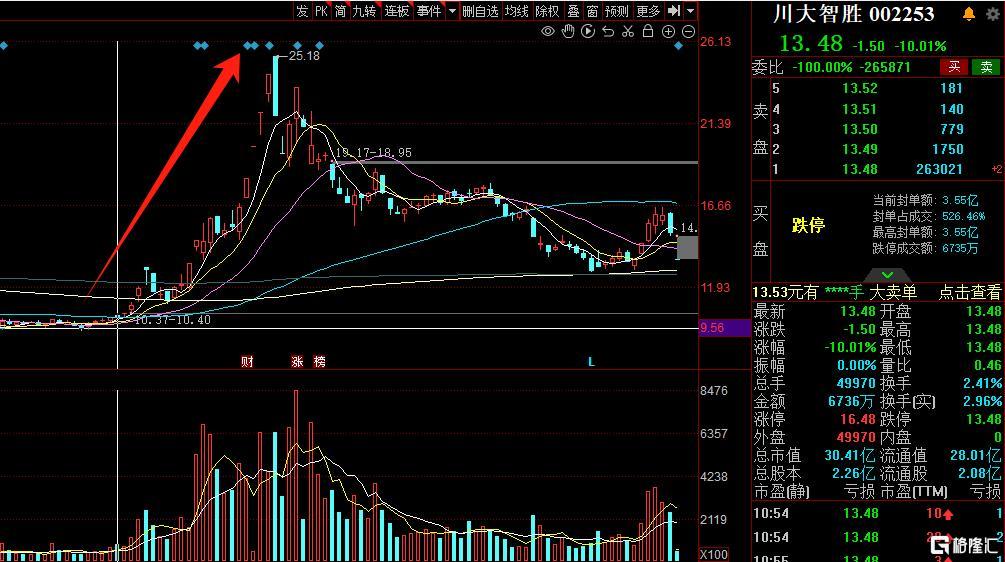
Task: Select sell level 1 volume 263021
Action: pyautogui.click(x=939, y=169)
